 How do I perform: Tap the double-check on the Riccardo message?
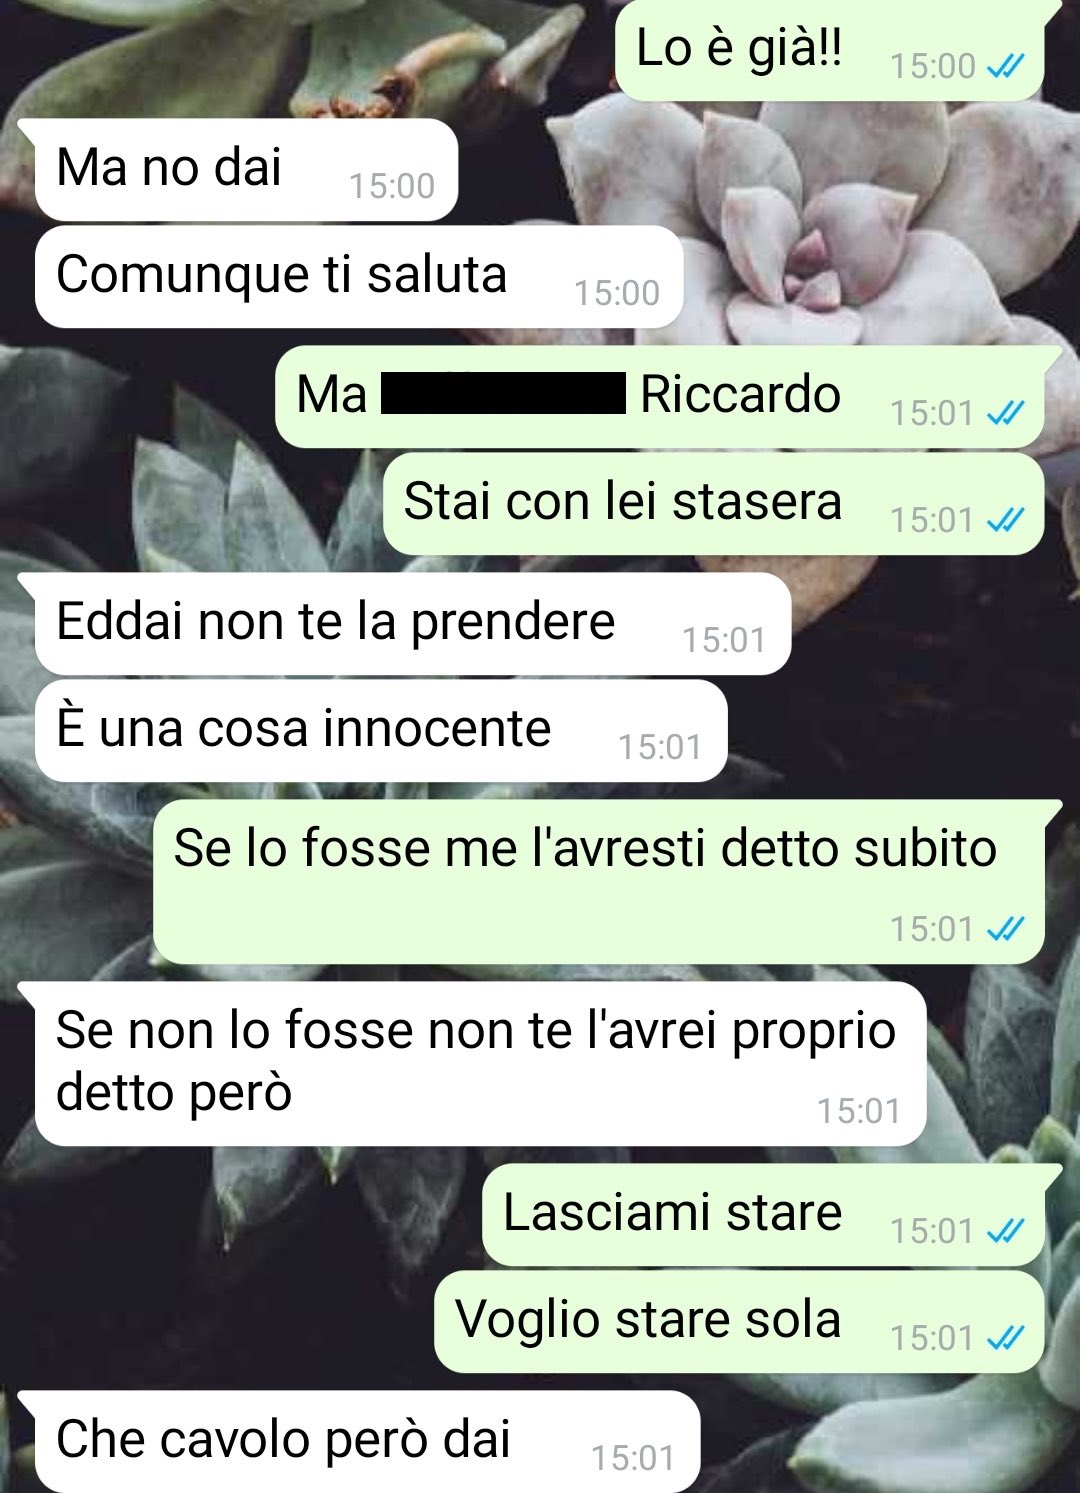point(1005,413)
